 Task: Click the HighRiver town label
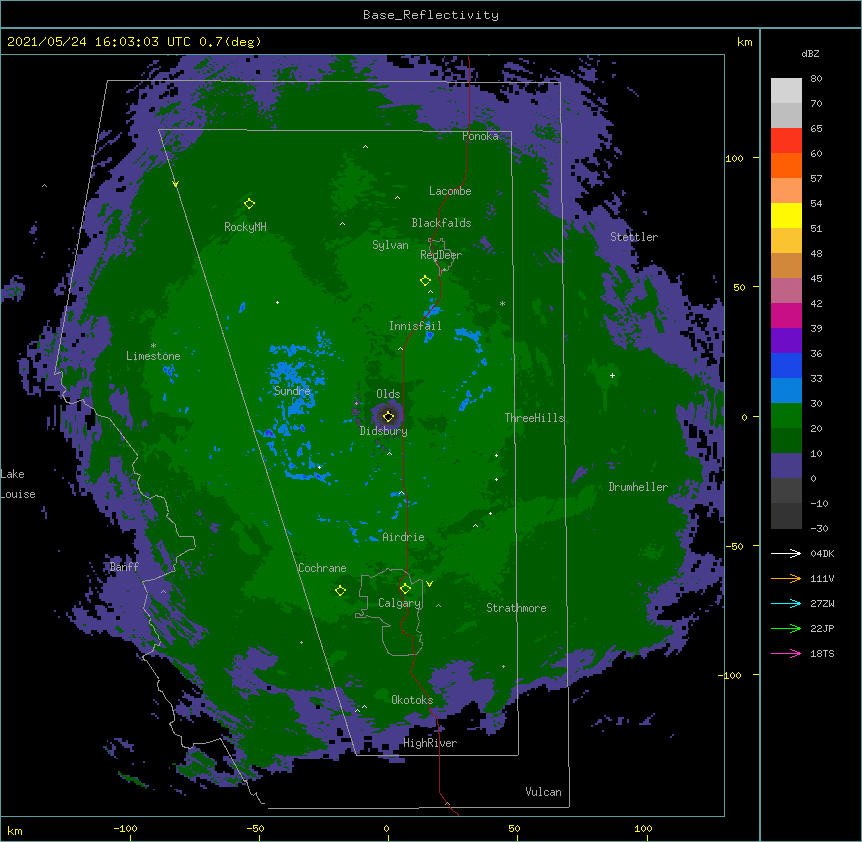[x=430, y=743]
